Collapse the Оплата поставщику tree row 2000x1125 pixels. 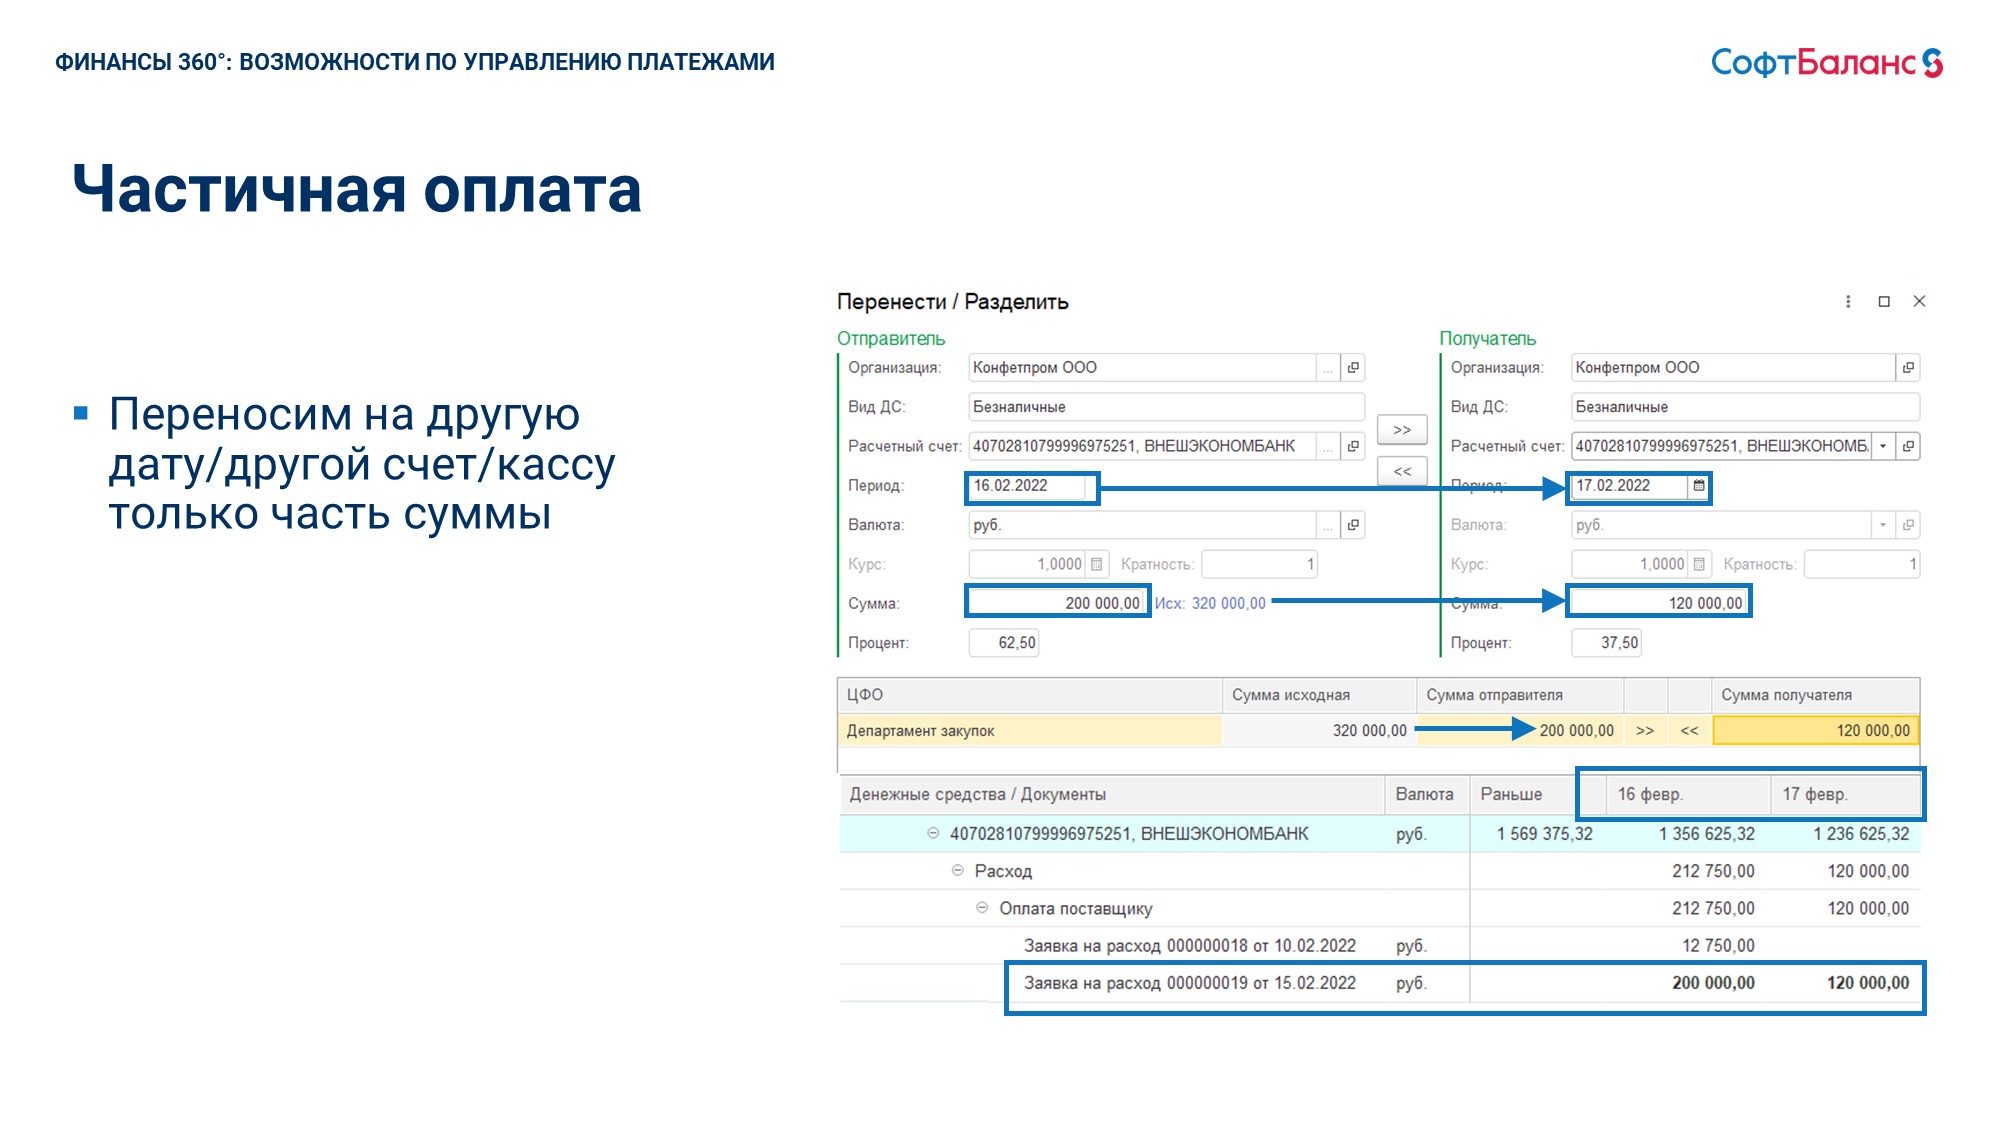[x=982, y=908]
